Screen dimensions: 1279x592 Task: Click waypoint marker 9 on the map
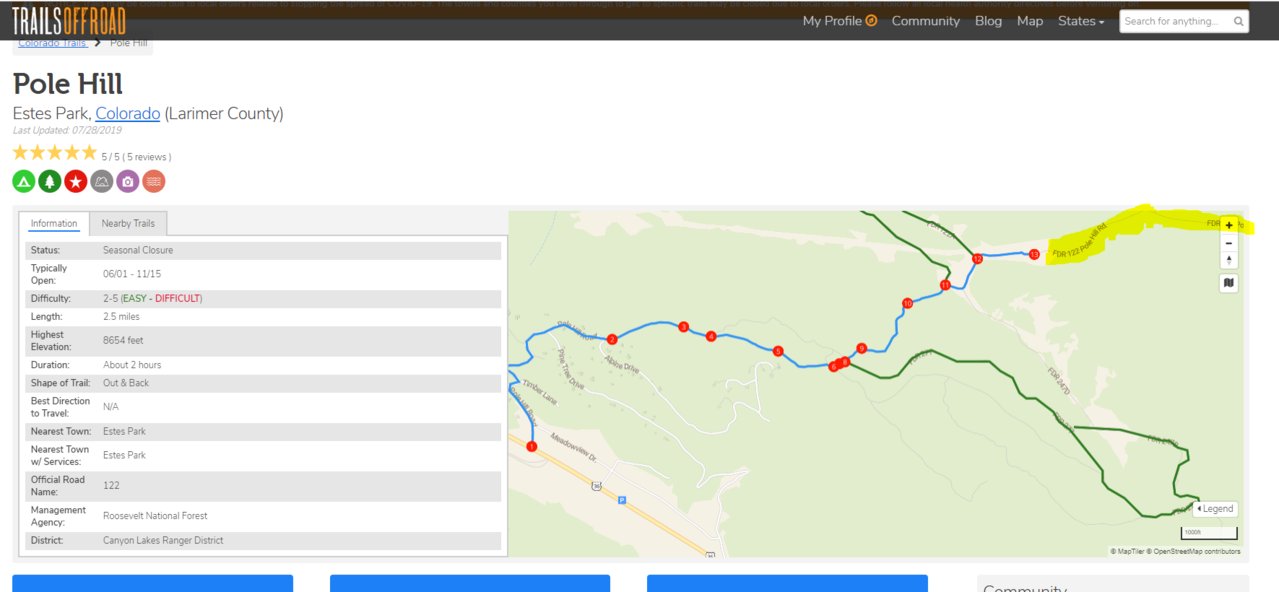pyautogui.click(x=861, y=348)
